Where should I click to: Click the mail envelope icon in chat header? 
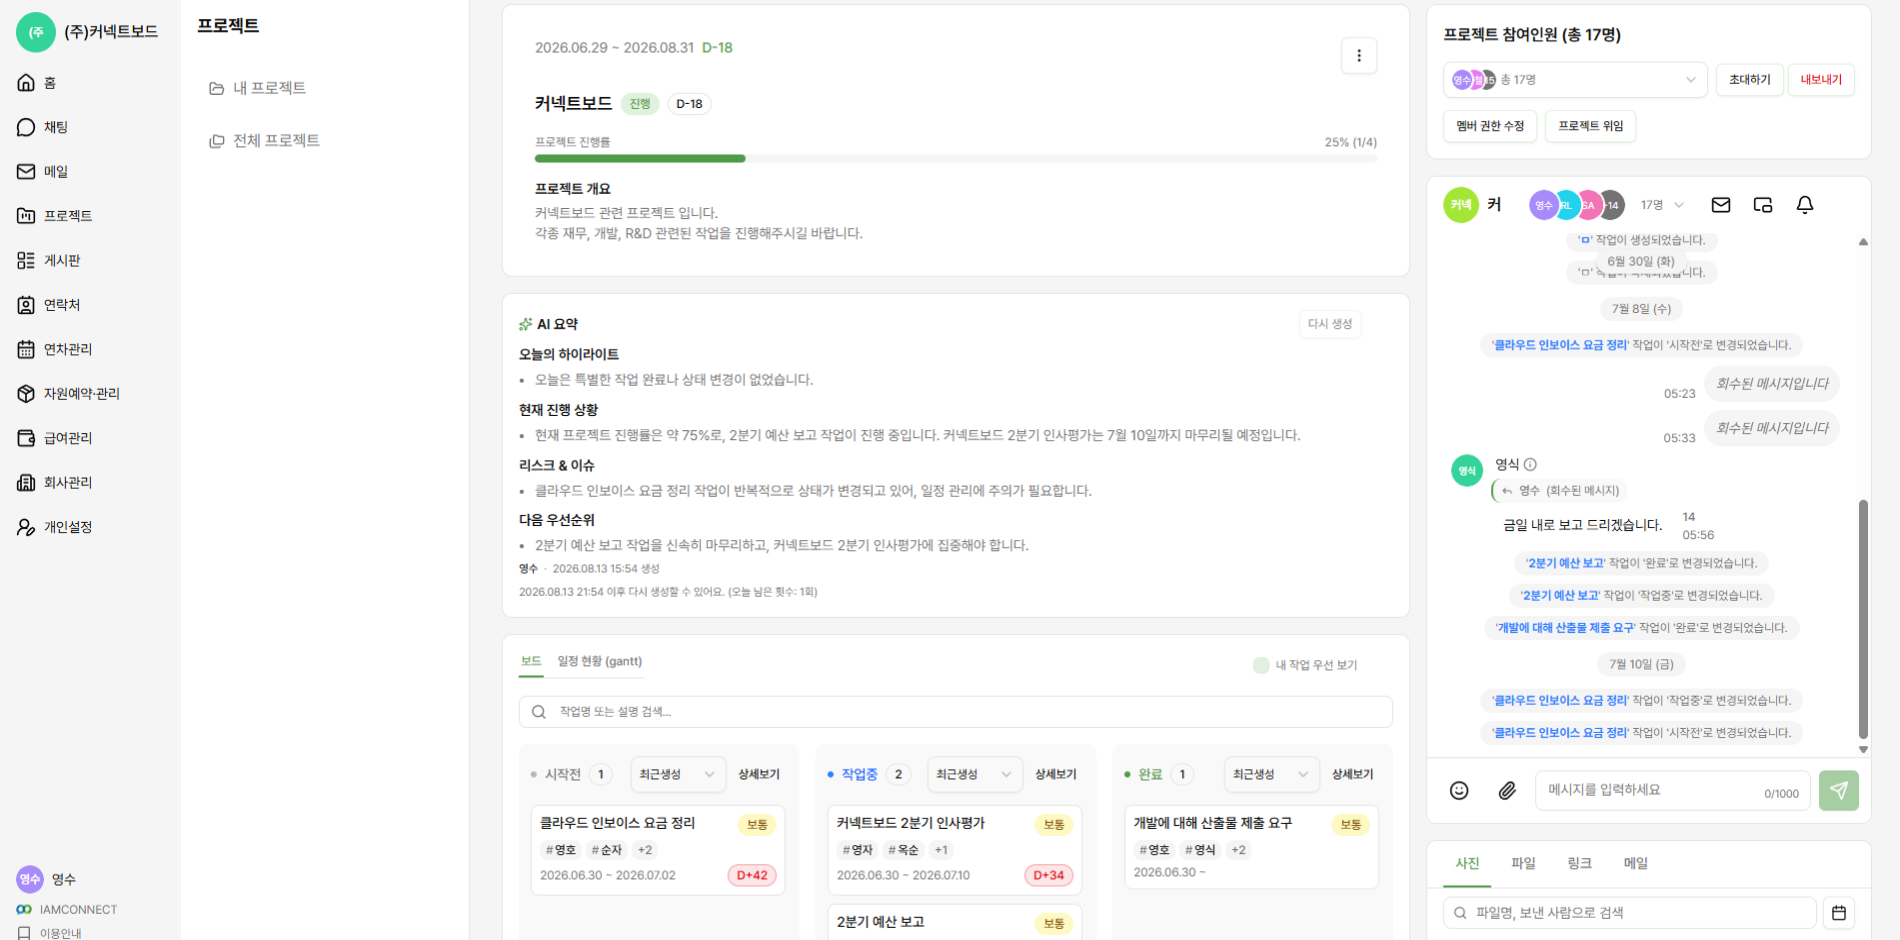[1720, 205]
